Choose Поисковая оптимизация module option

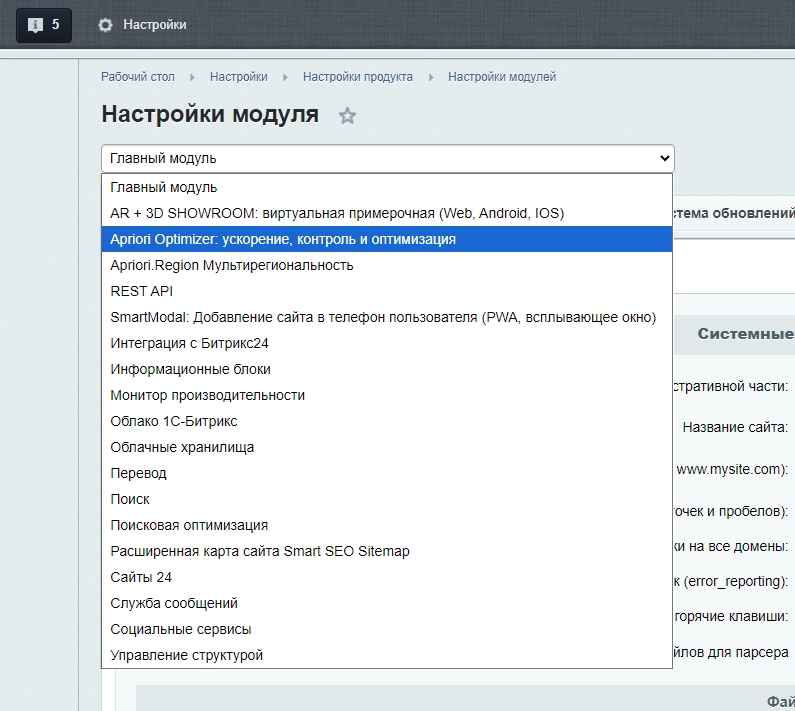189,525
